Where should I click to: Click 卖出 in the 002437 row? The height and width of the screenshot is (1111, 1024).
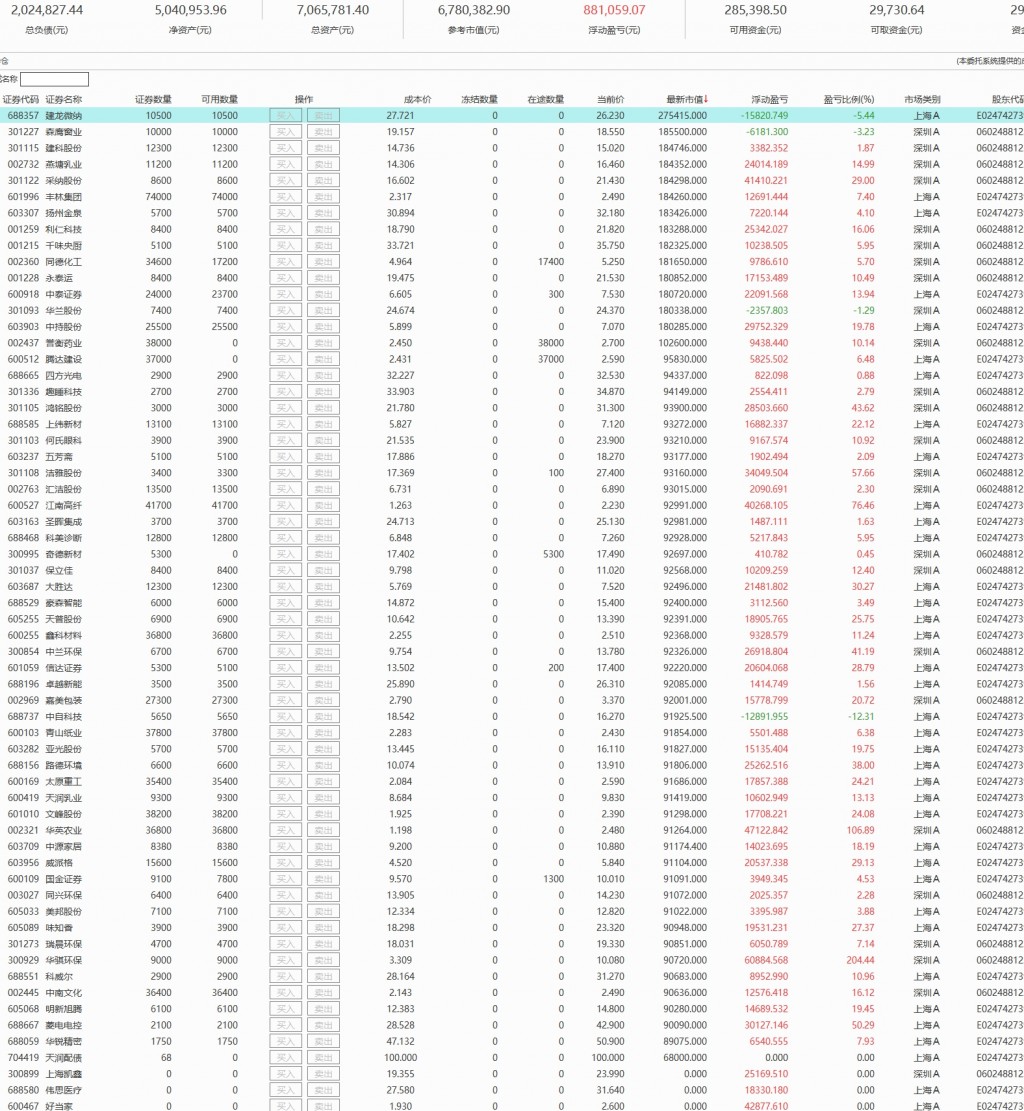323,343
